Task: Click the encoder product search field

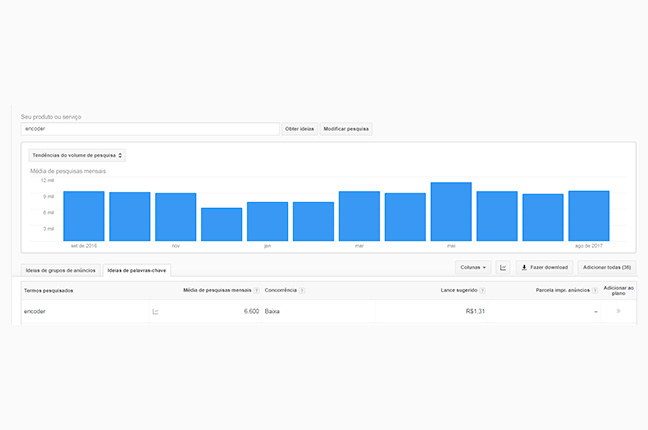Action: 150,129
